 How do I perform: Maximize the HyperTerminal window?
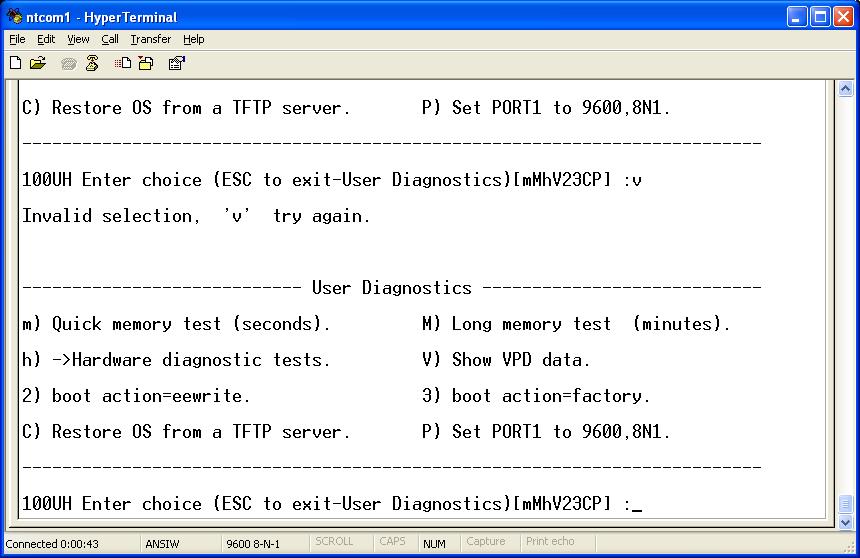[819, 16]
